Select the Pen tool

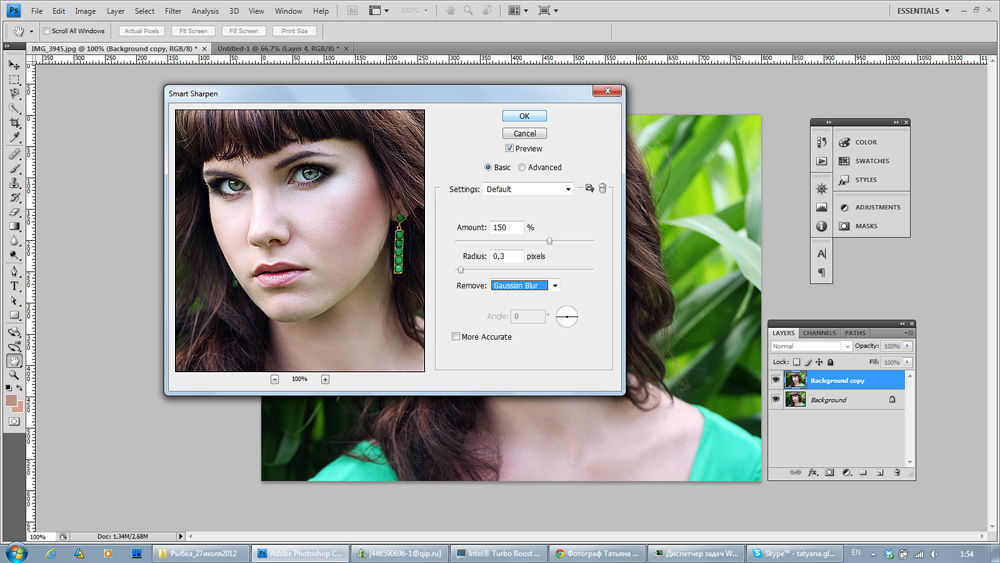(x=14, y=272)
